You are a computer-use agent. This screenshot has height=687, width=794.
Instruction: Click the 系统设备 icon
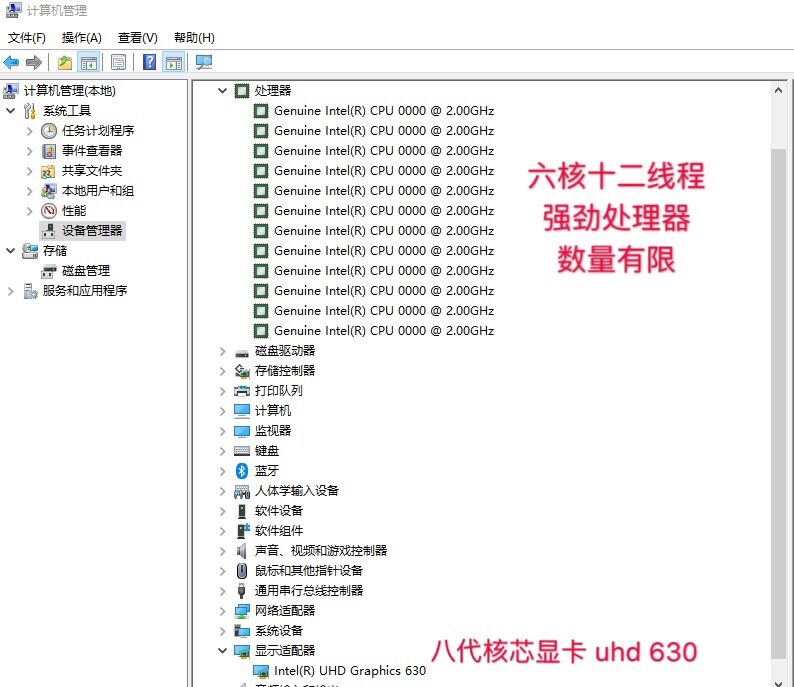click(x=242, y=631)
